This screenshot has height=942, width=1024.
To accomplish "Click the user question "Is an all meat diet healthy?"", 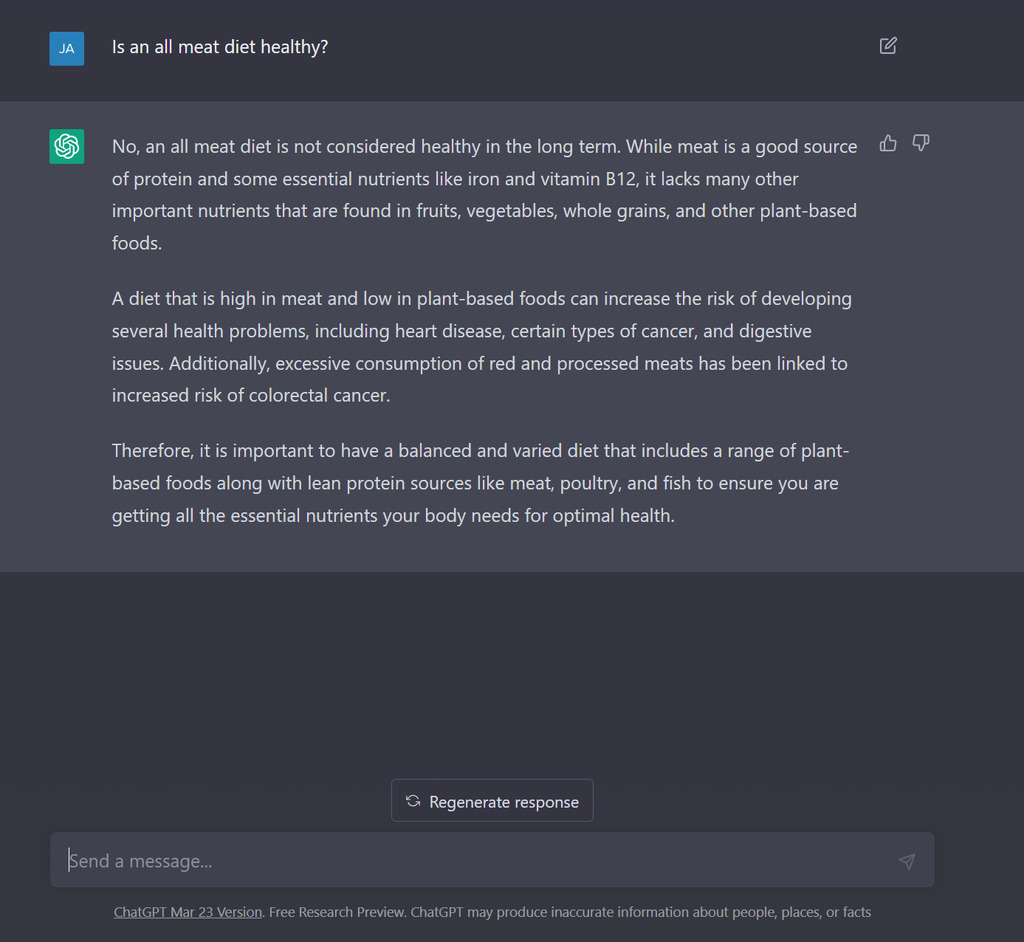I will 220,47.
